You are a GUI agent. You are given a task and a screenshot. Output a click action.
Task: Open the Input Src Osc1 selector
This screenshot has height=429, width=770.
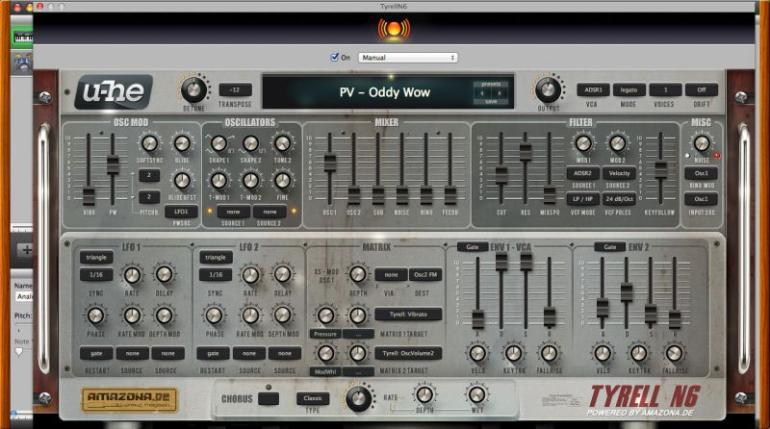click(701, 199)
